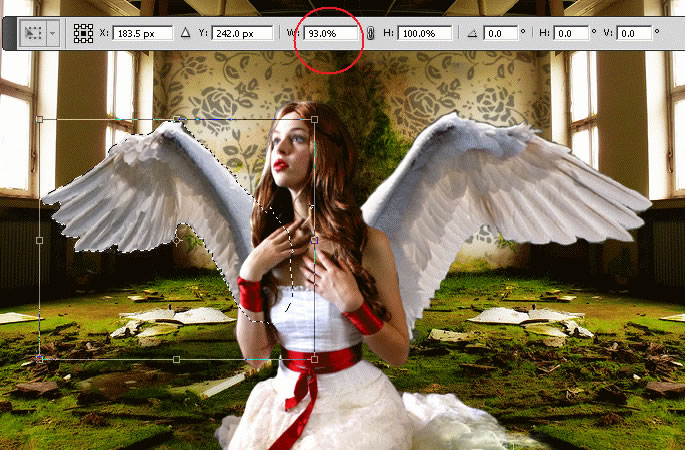Image resolution: width=687 pixels, height=450 pixels.
Task: Click the horizontal skew H field
Action: pyautogui.click(x=571, y=33)
